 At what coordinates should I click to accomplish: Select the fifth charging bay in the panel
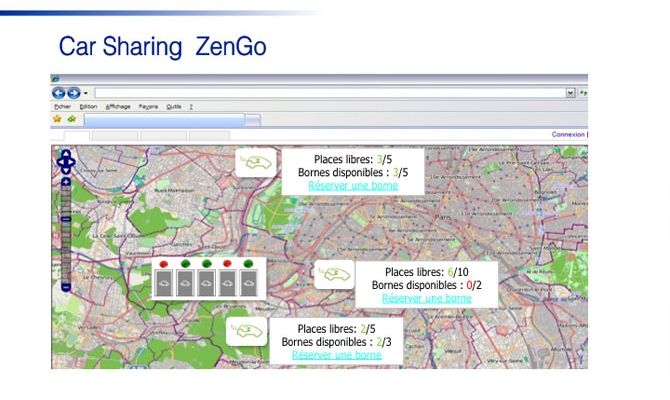pos(249,282)
